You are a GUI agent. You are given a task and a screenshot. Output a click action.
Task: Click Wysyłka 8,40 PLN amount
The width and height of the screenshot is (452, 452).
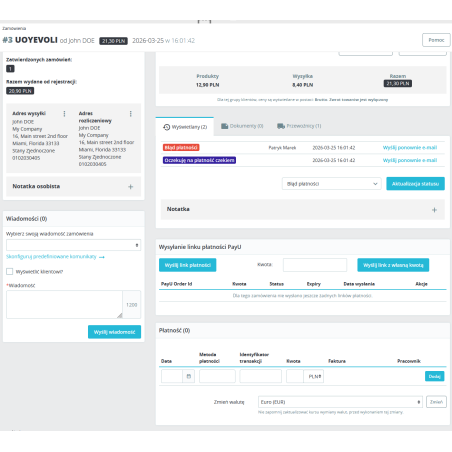tap(303, 85)
